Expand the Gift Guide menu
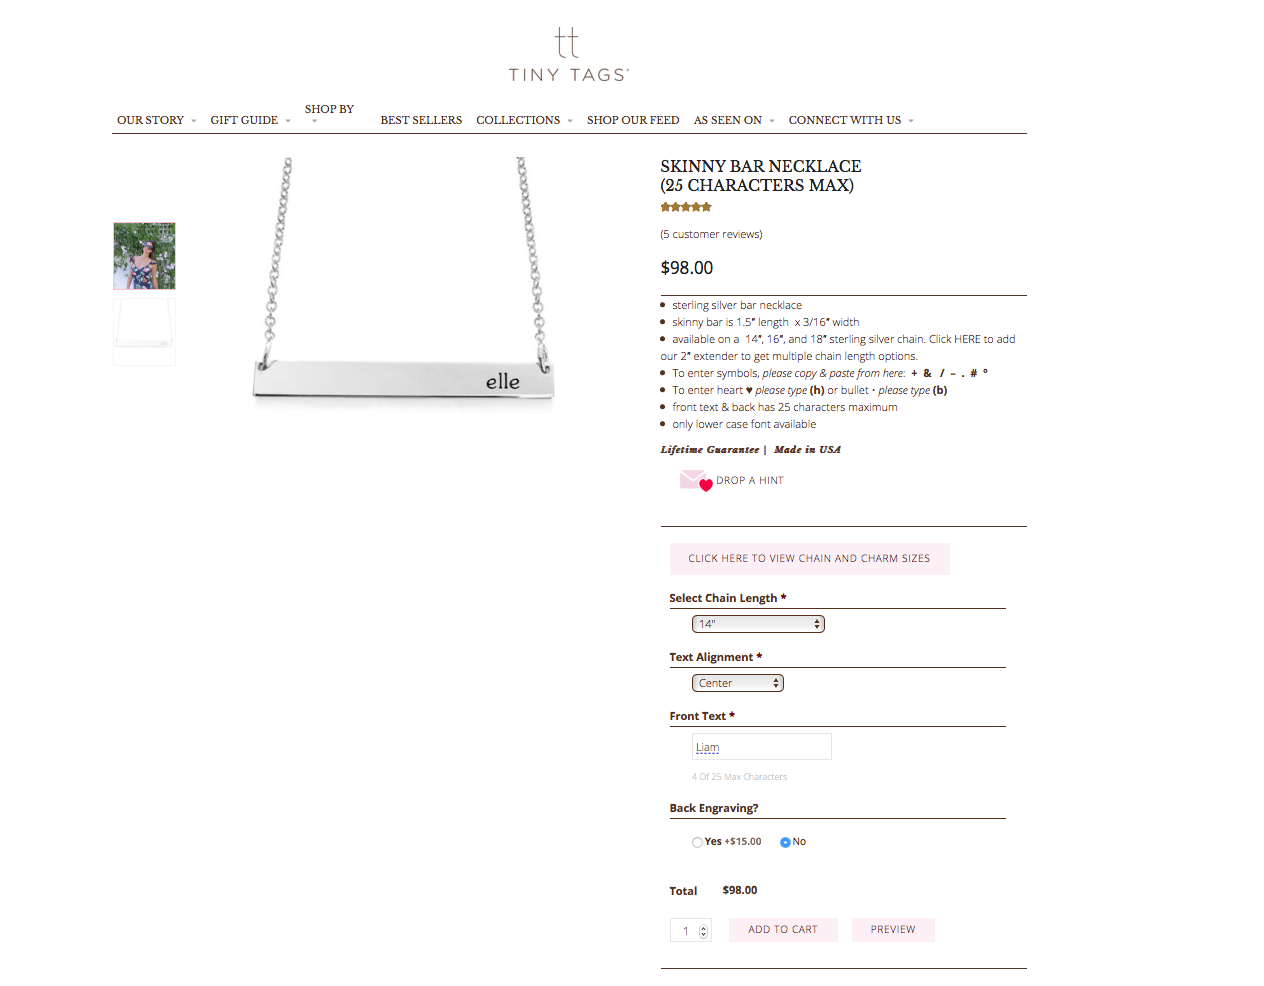Screen dimensions: 1264x986 pyautogui.click(x=250, y=120)
